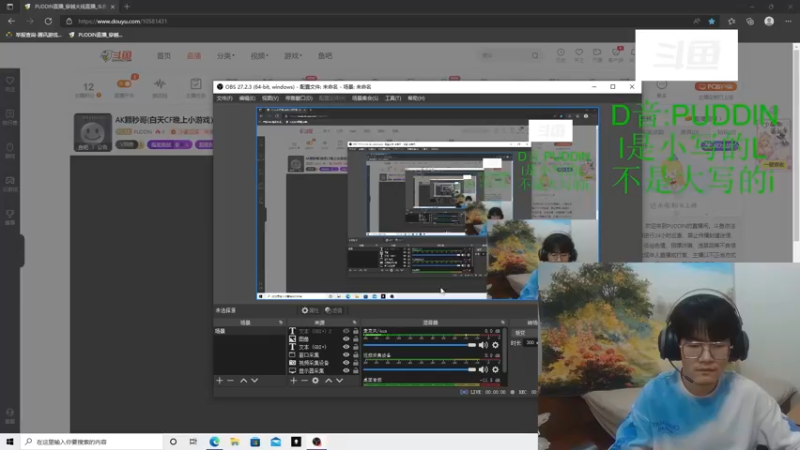Screen dimensions: 800x450
Task: Open the OBS 帮助(H) menu
Action: coord(416,98)
